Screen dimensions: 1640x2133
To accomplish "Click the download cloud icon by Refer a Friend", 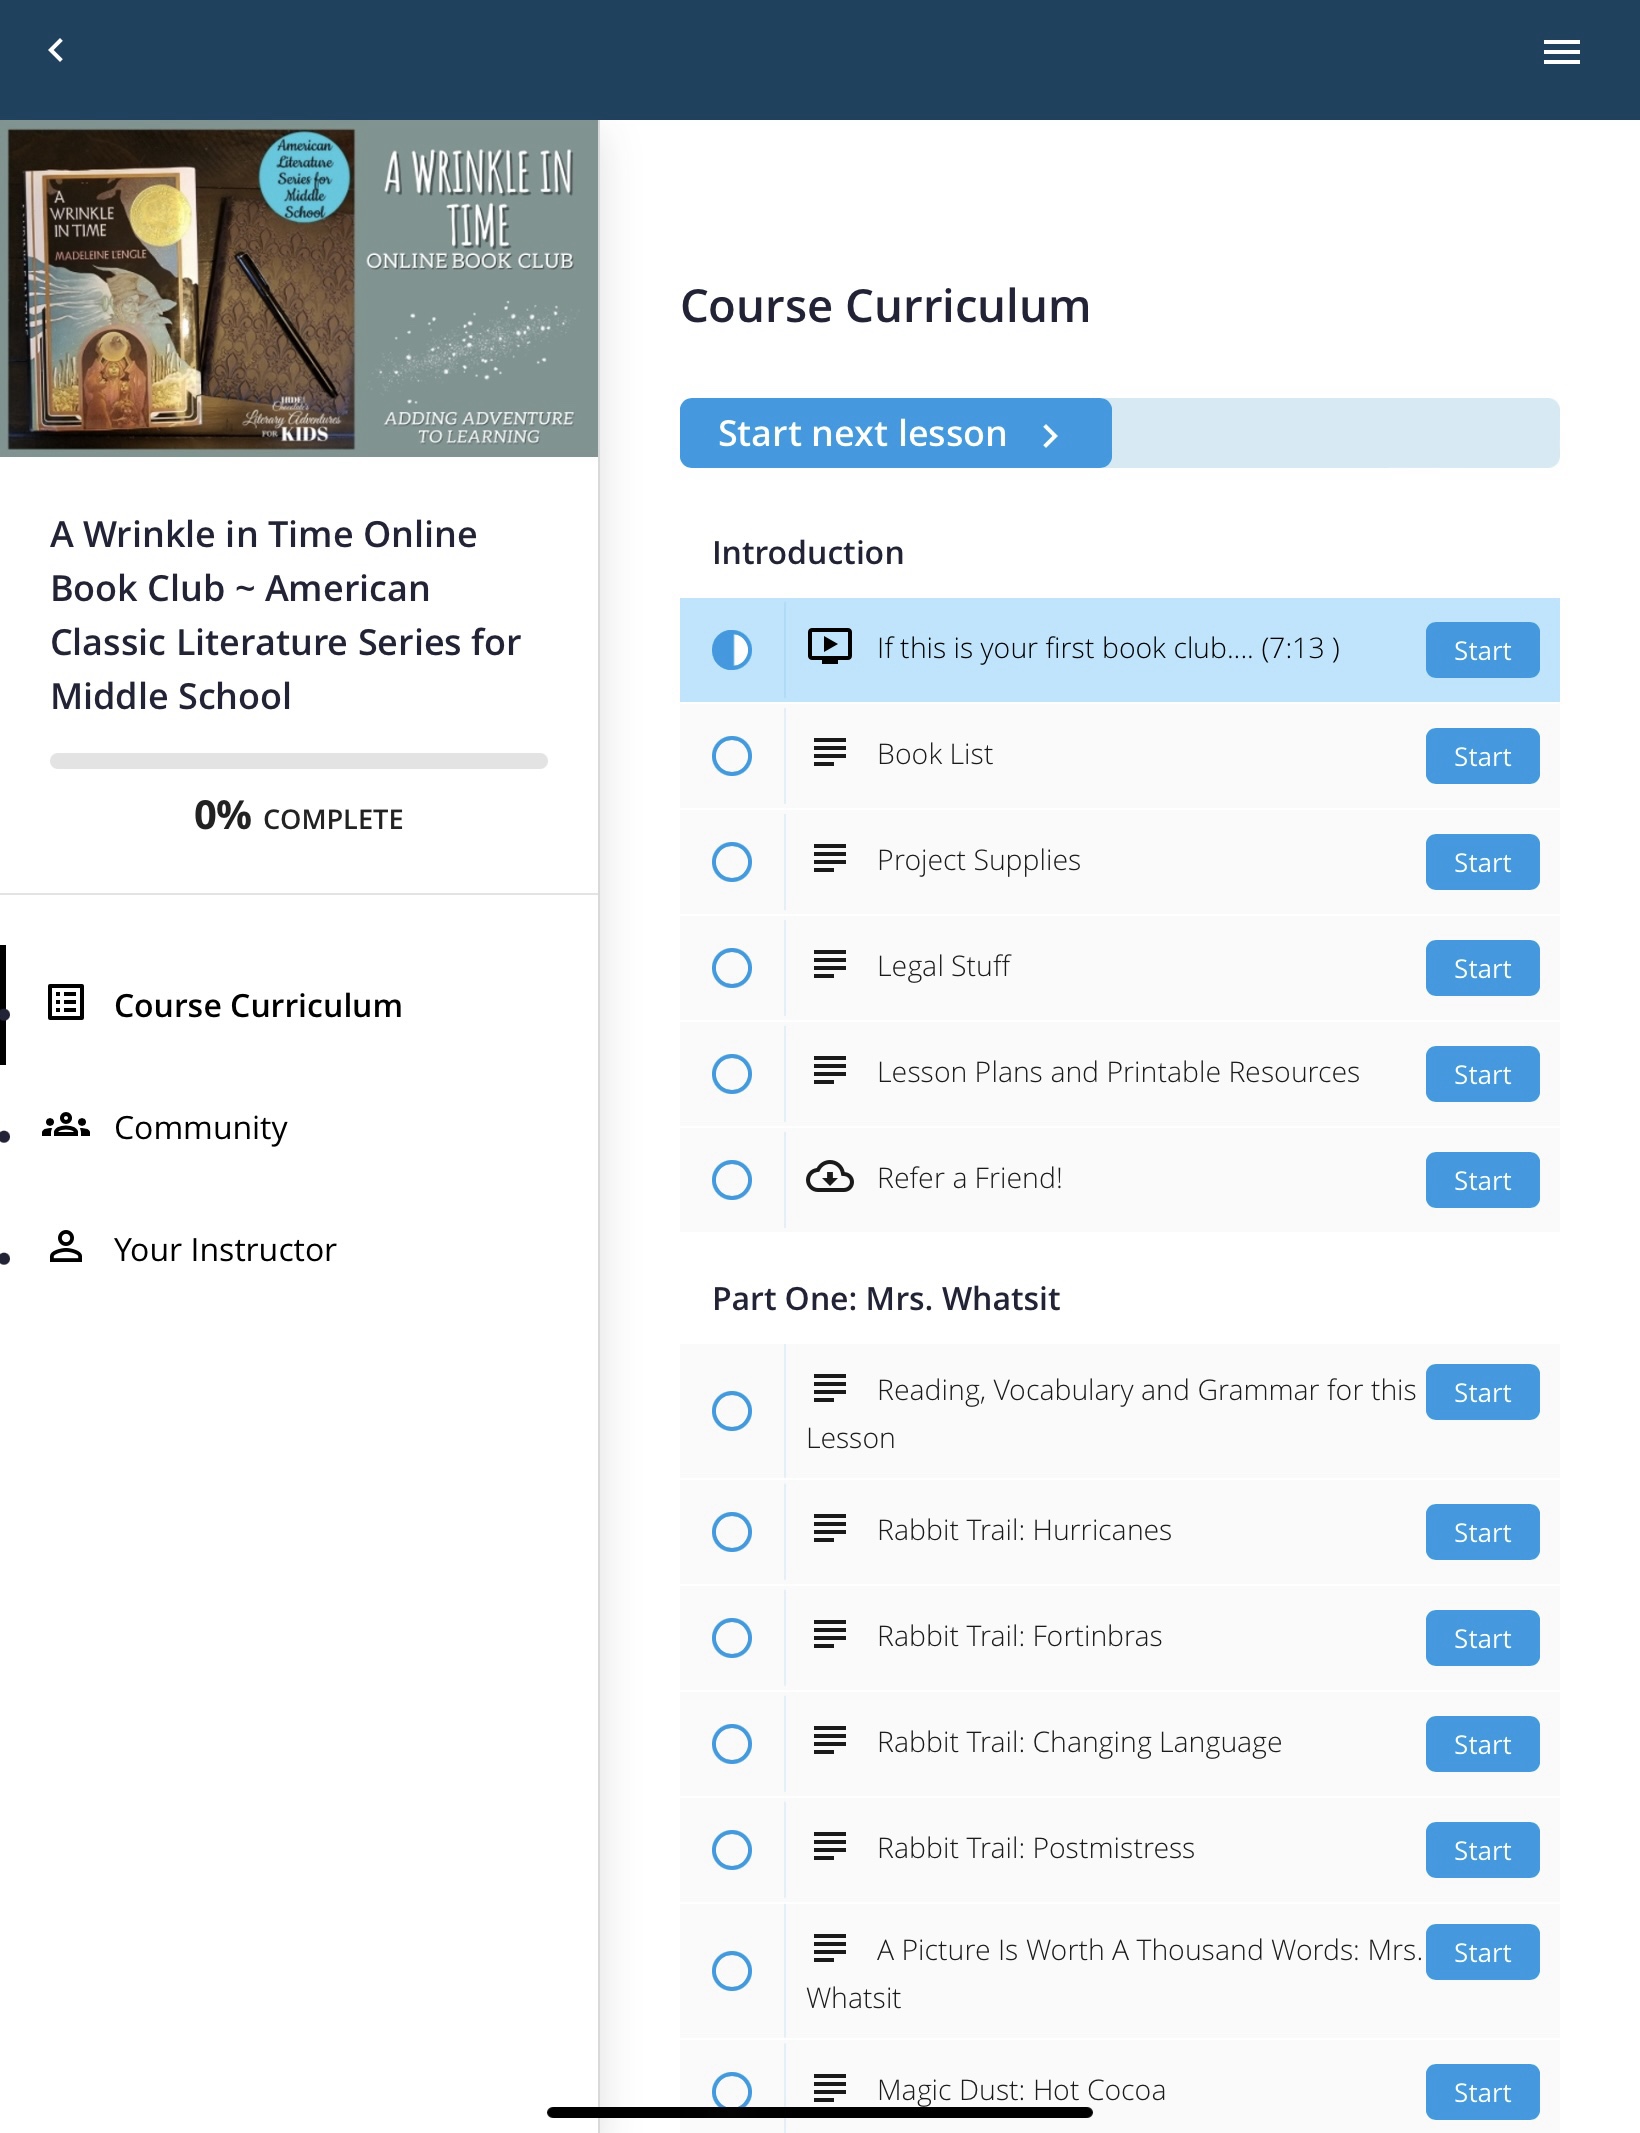I will click(x=829, y=1178).
